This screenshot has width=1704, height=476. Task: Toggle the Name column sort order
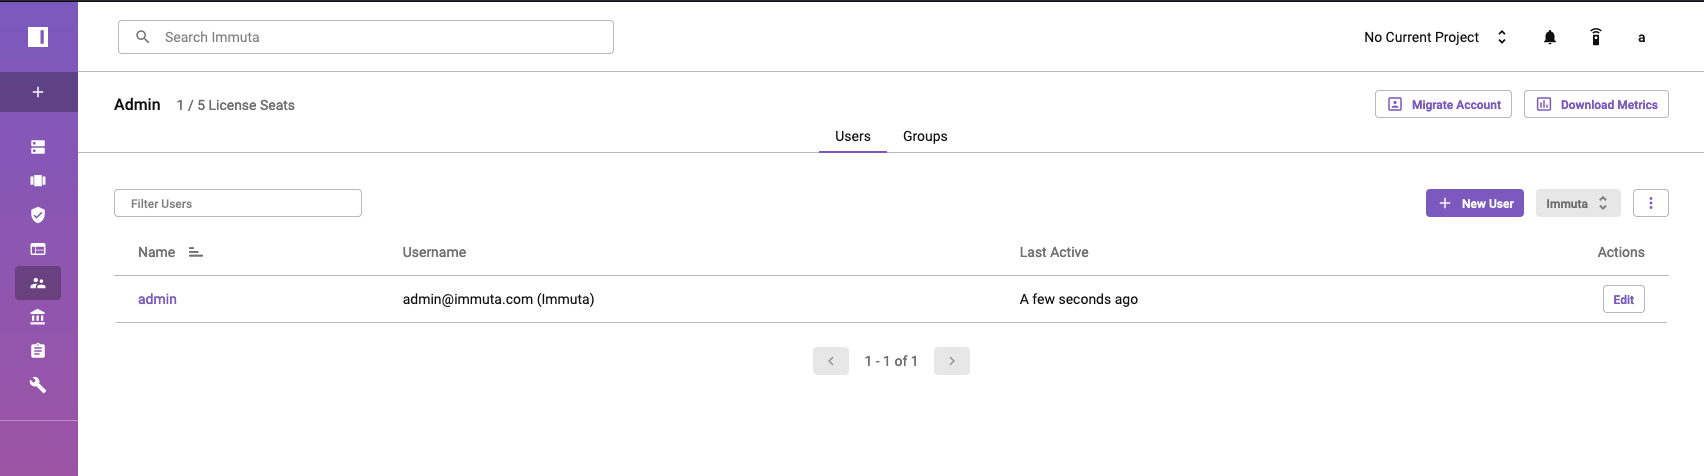[x=196, y=252]
